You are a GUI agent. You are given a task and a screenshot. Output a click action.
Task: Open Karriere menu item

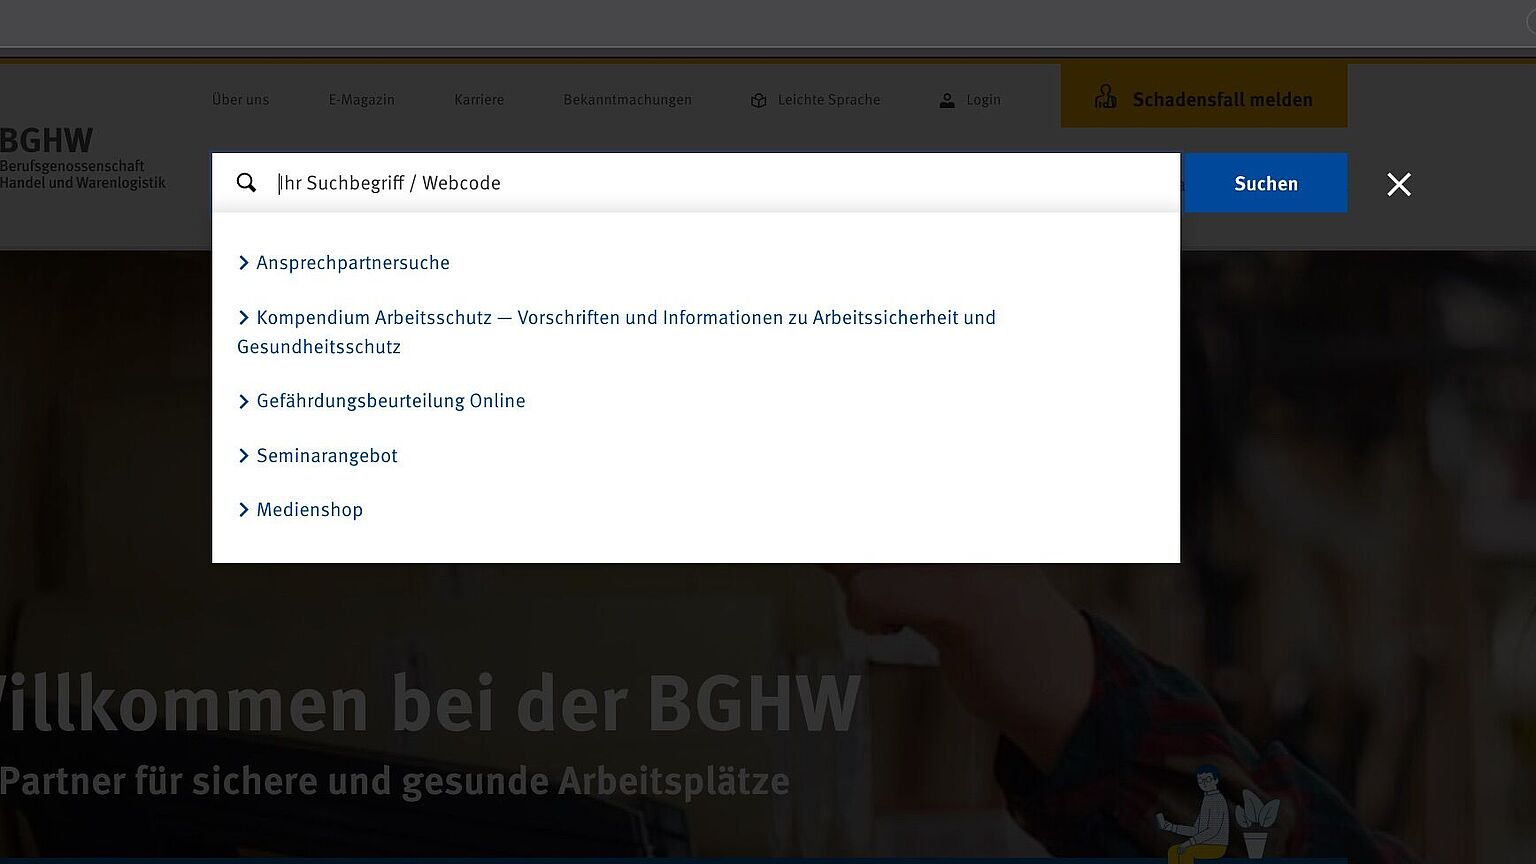click(x=479, y=100)
